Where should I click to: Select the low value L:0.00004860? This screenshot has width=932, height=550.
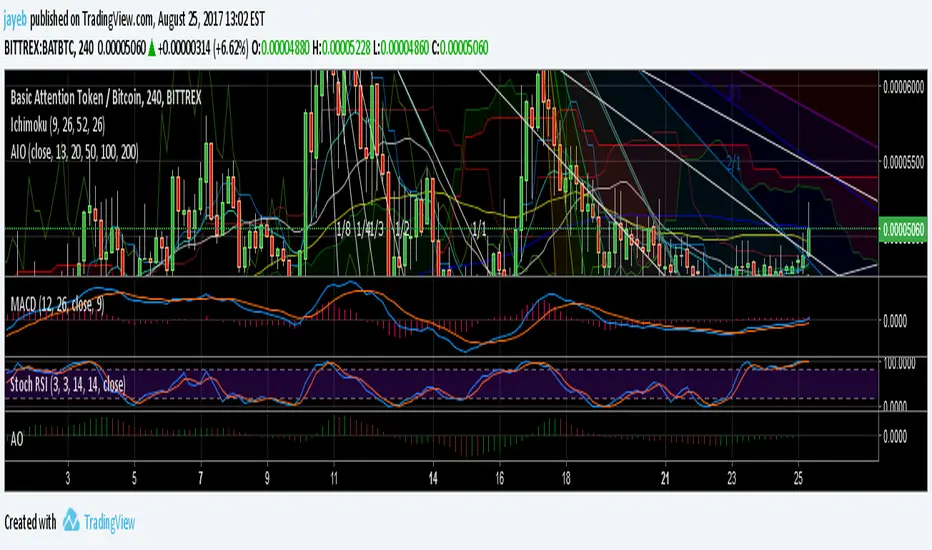401,48
